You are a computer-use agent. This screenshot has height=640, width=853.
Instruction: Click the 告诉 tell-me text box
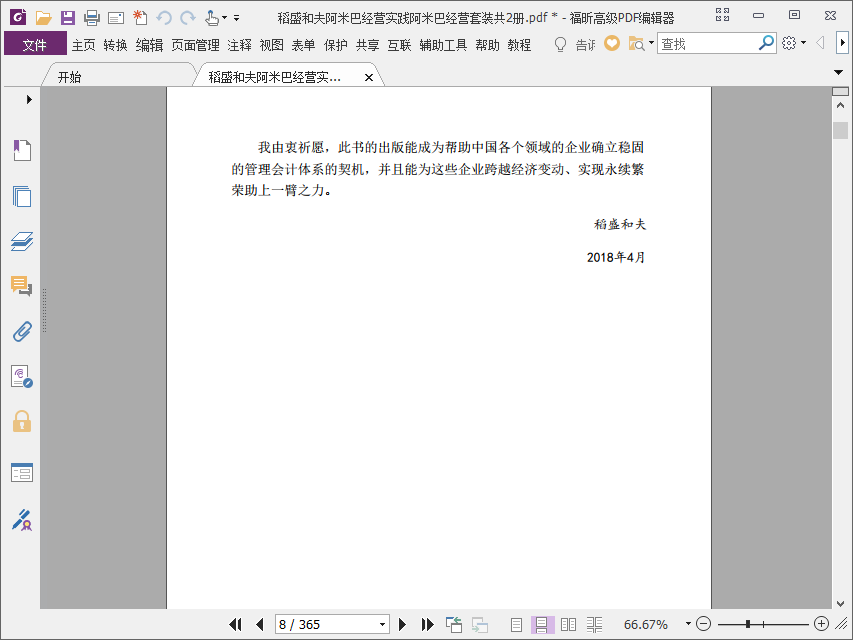[586, 45]
